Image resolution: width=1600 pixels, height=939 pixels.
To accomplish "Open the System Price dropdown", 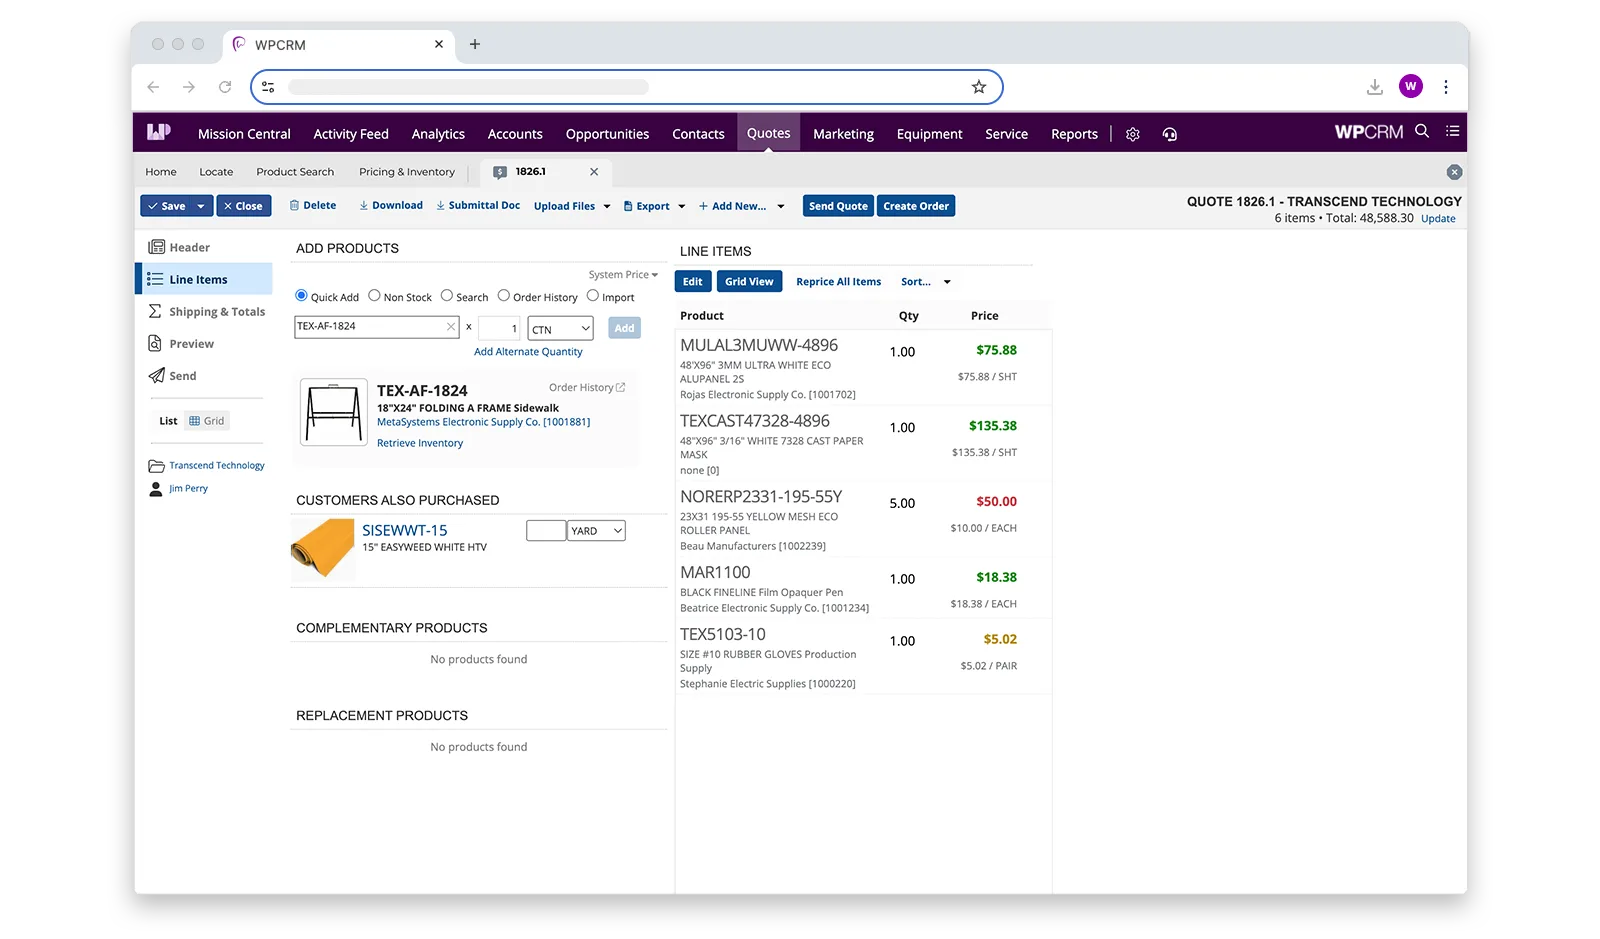I will 623,275.
